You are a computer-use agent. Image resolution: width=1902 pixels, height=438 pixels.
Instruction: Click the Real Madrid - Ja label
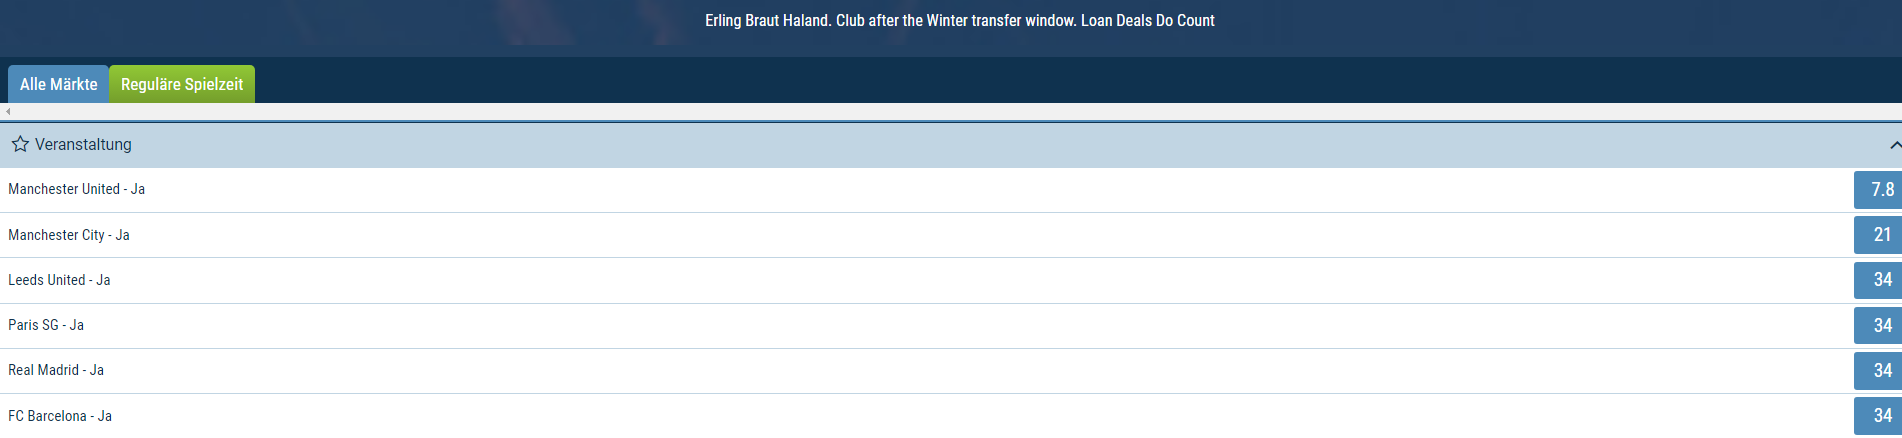56,370
